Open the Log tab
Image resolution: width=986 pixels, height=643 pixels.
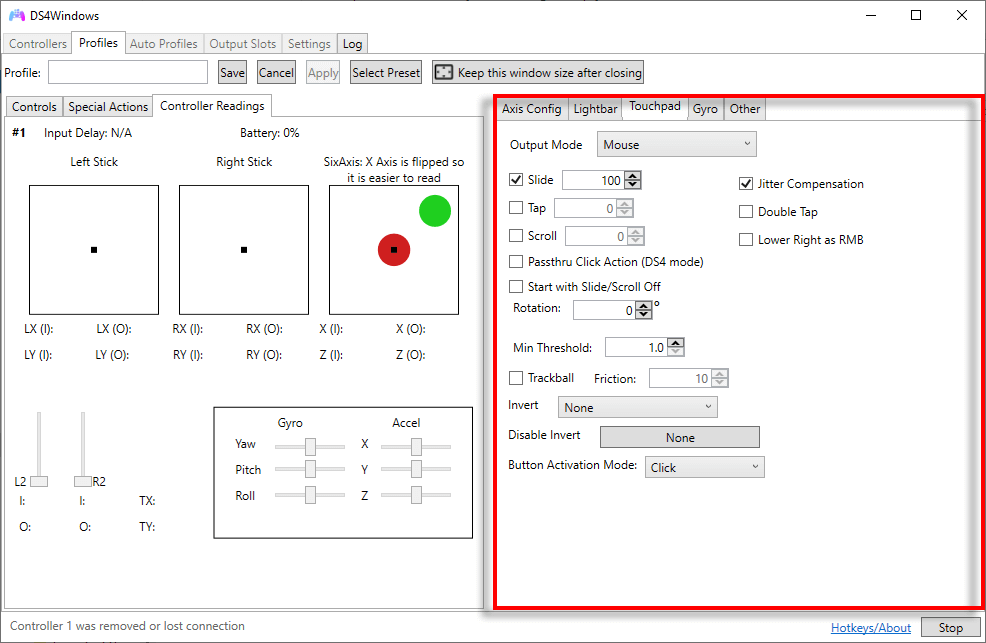[352, 43]
